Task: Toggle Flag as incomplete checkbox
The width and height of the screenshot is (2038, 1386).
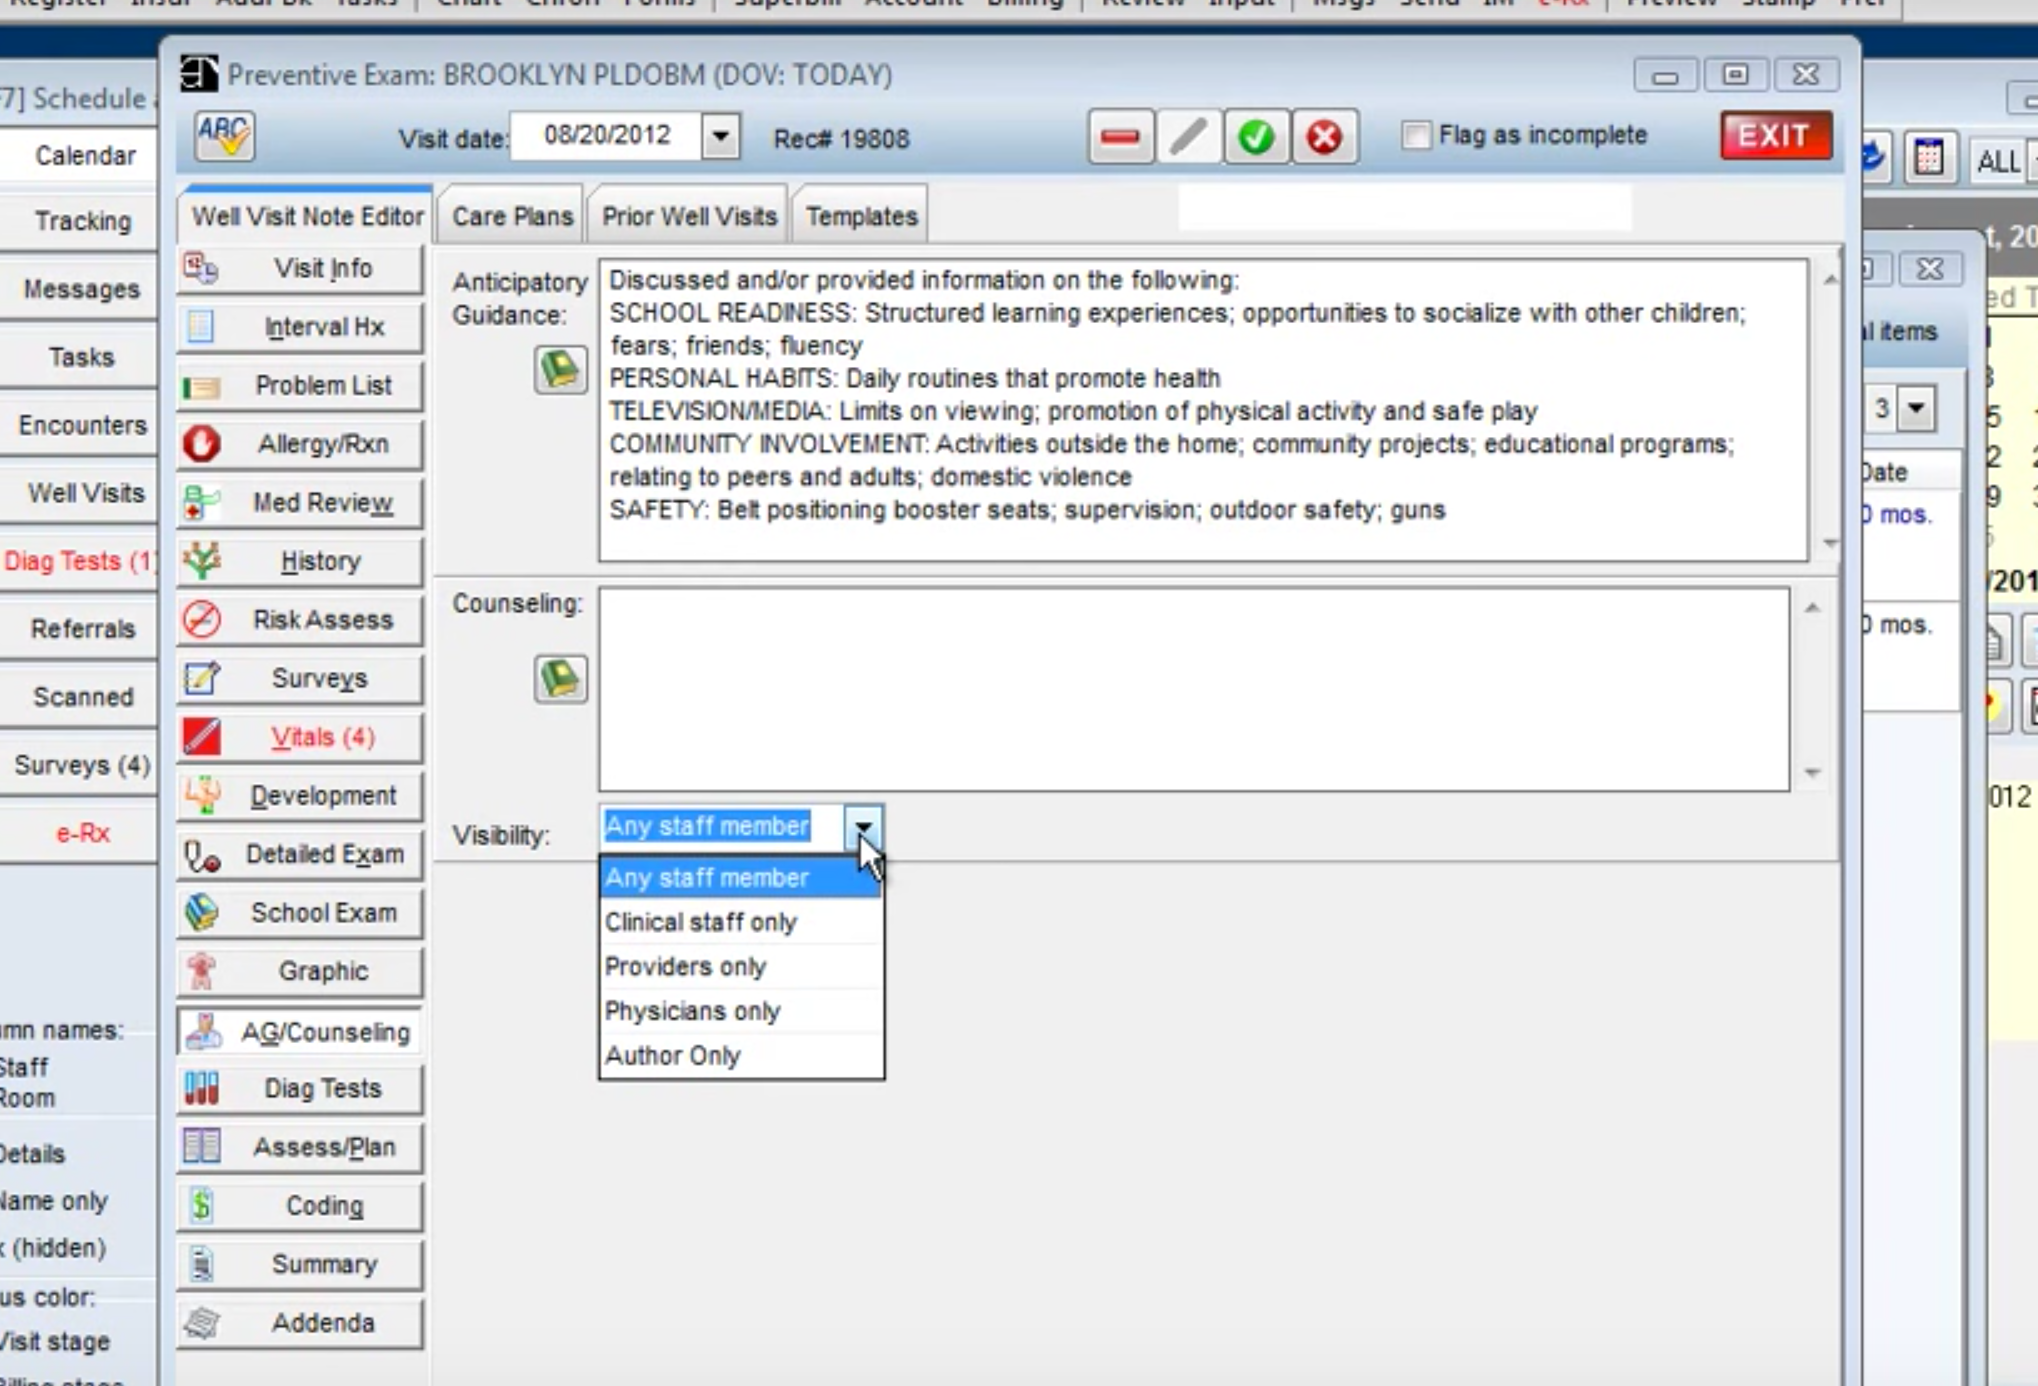Action: click(x=1415, y=135)
